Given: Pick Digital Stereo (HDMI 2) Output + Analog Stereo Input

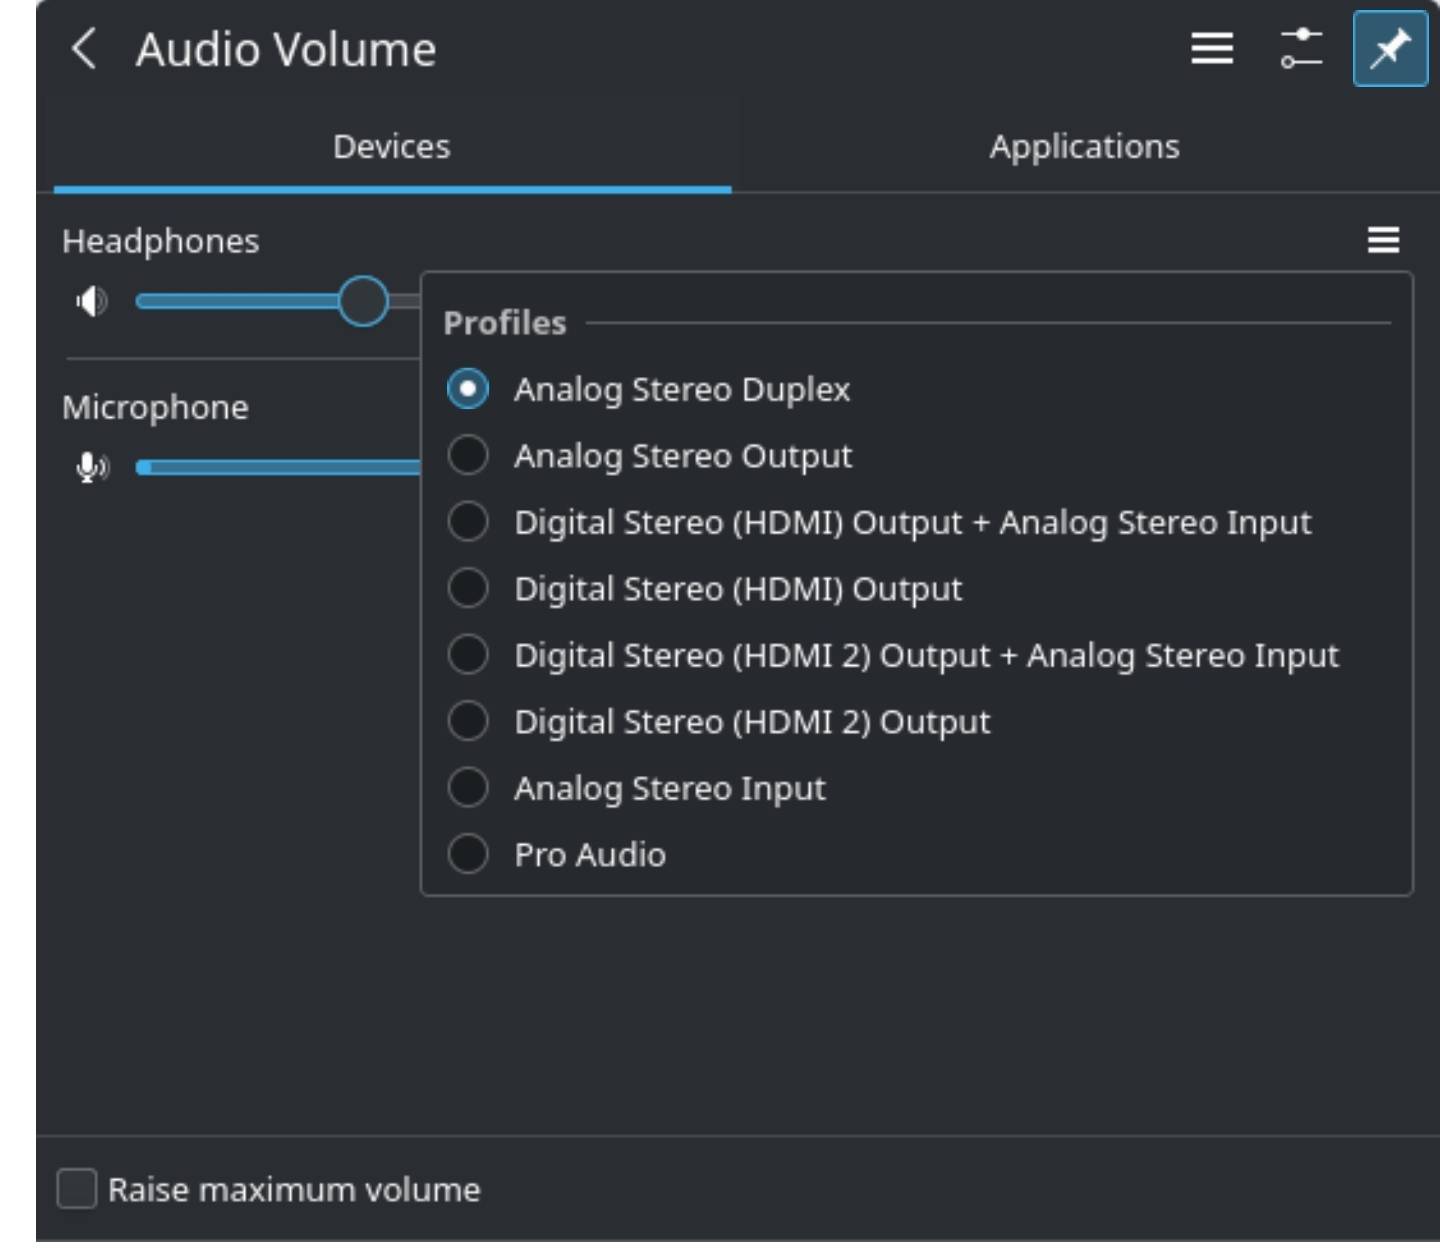Looking at the screenshot, I should click(x=468, y=655).
